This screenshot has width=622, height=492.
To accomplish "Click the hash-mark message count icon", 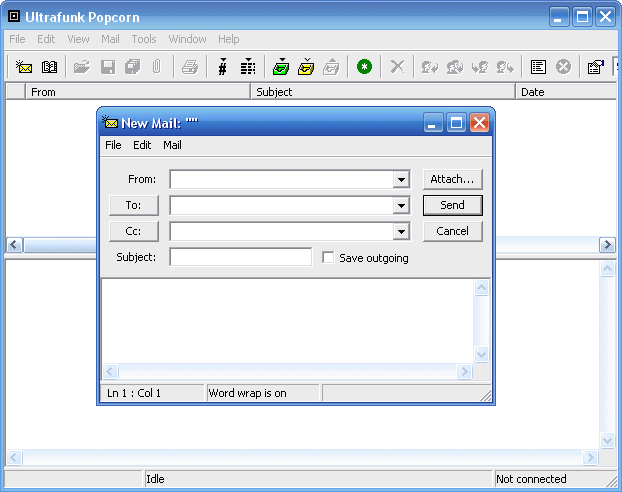I will 223,67.
